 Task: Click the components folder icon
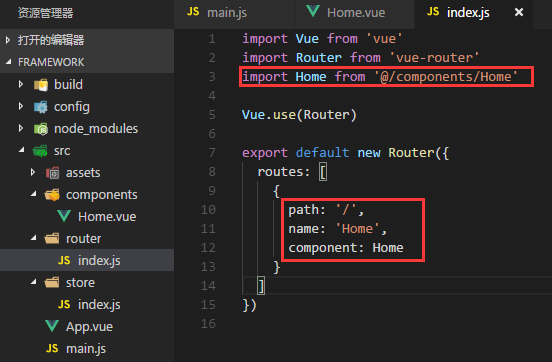click(52, 195)
